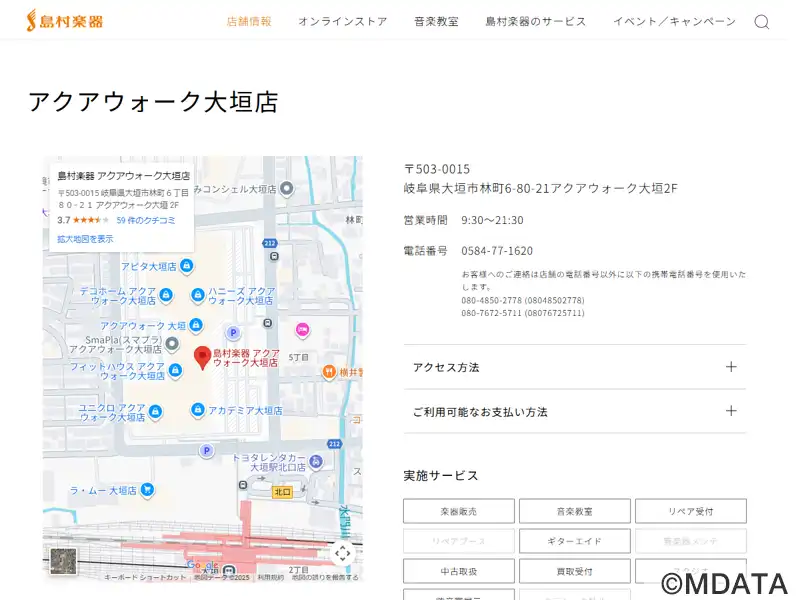The height and width of the screenshot is (600, 800).
Task: Click the アピタ大垣店 shopping marker
Action: (187, 266)
